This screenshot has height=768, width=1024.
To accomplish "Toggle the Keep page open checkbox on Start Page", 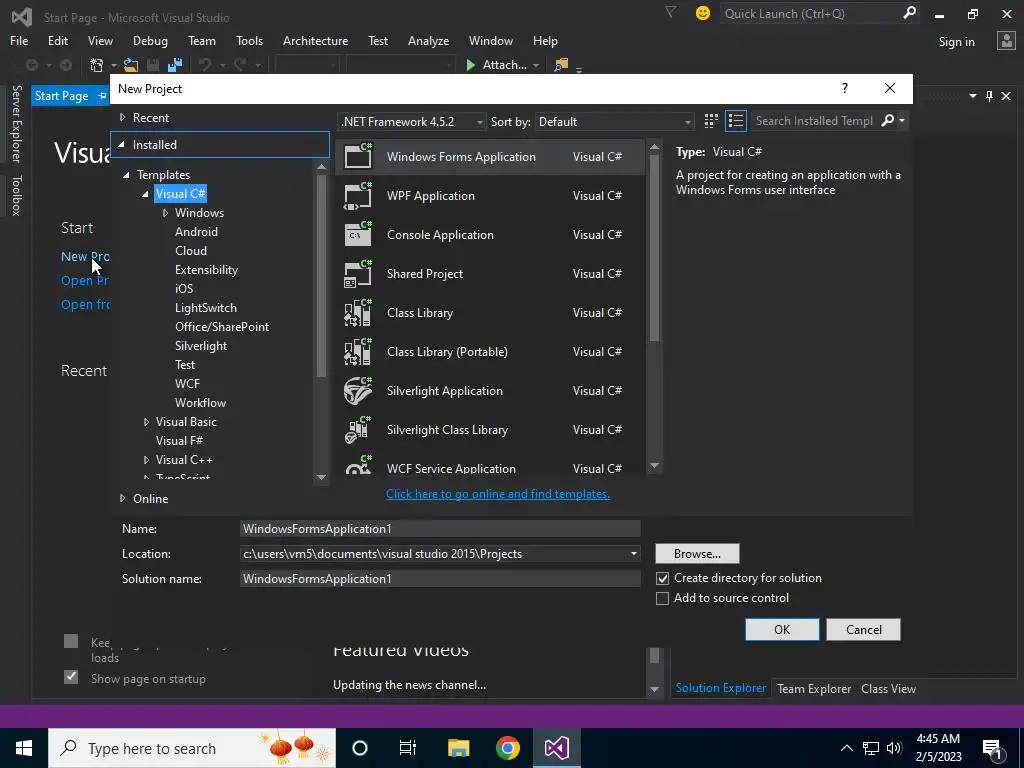I will tap(71, 641).
